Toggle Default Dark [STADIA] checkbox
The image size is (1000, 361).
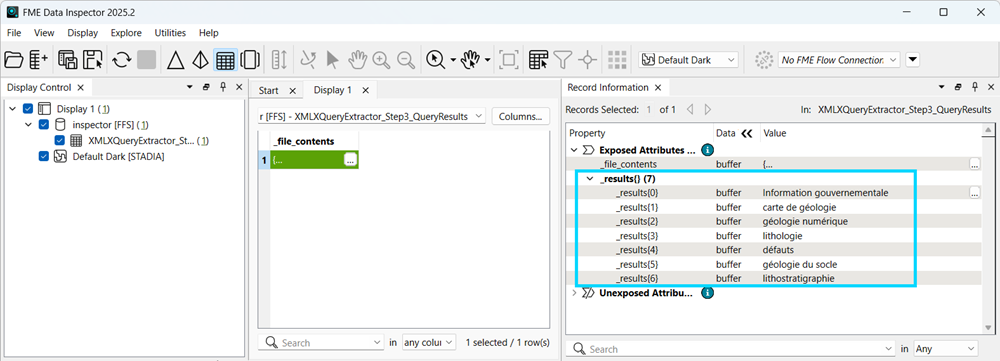coord(44,156)
